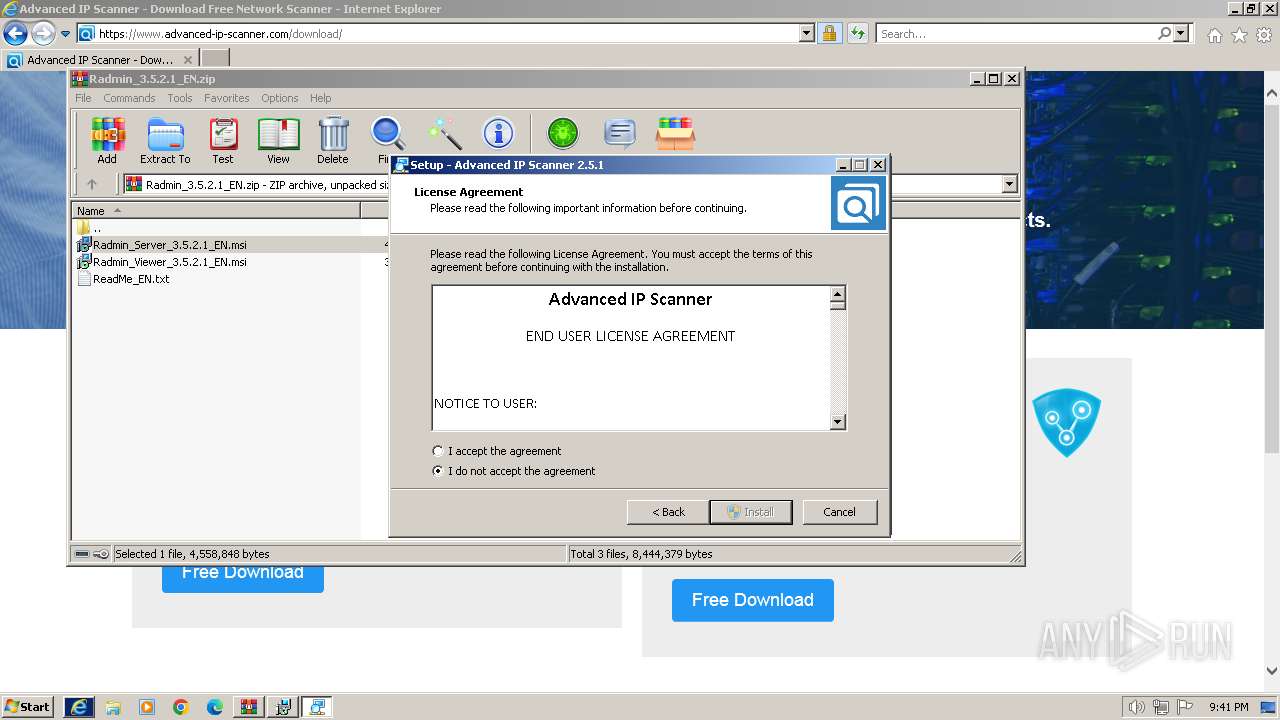
Task: Click the Info toolbar icon in WinRAR
Action: [498, 133]
